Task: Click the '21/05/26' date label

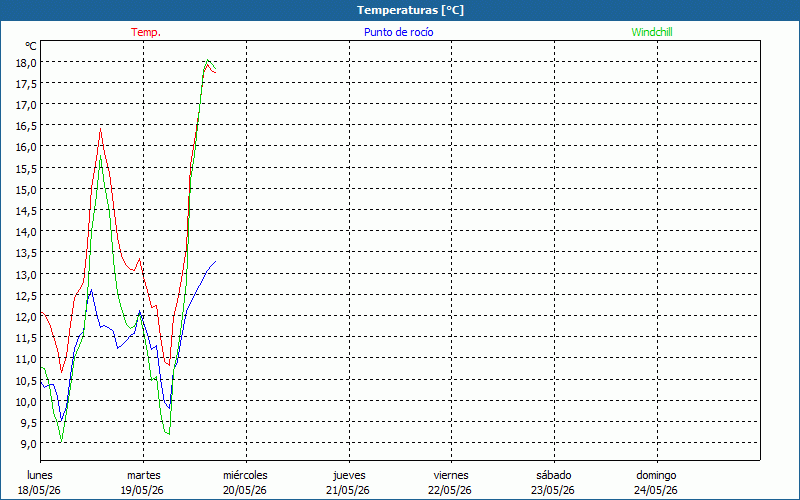Action: (348, 490)
